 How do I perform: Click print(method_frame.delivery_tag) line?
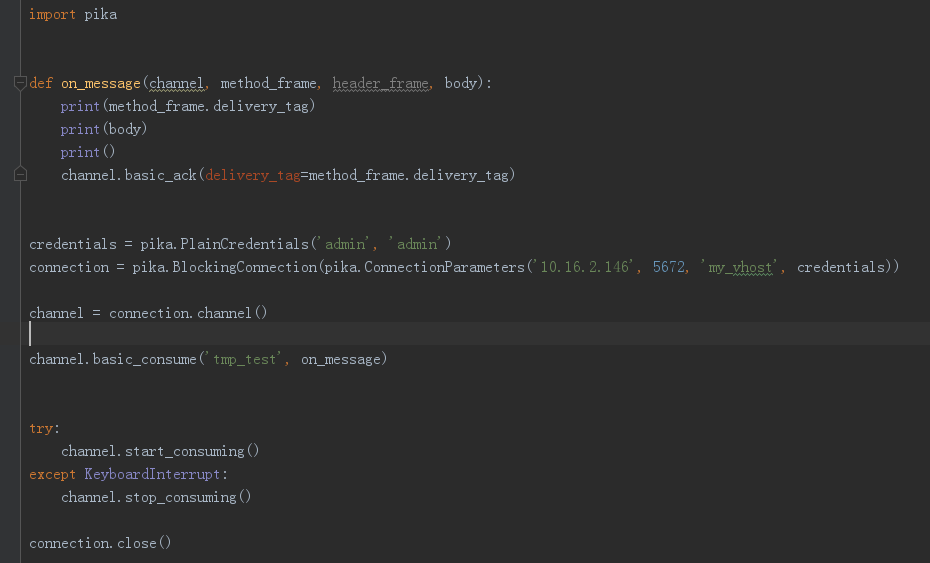click(187, 106)
